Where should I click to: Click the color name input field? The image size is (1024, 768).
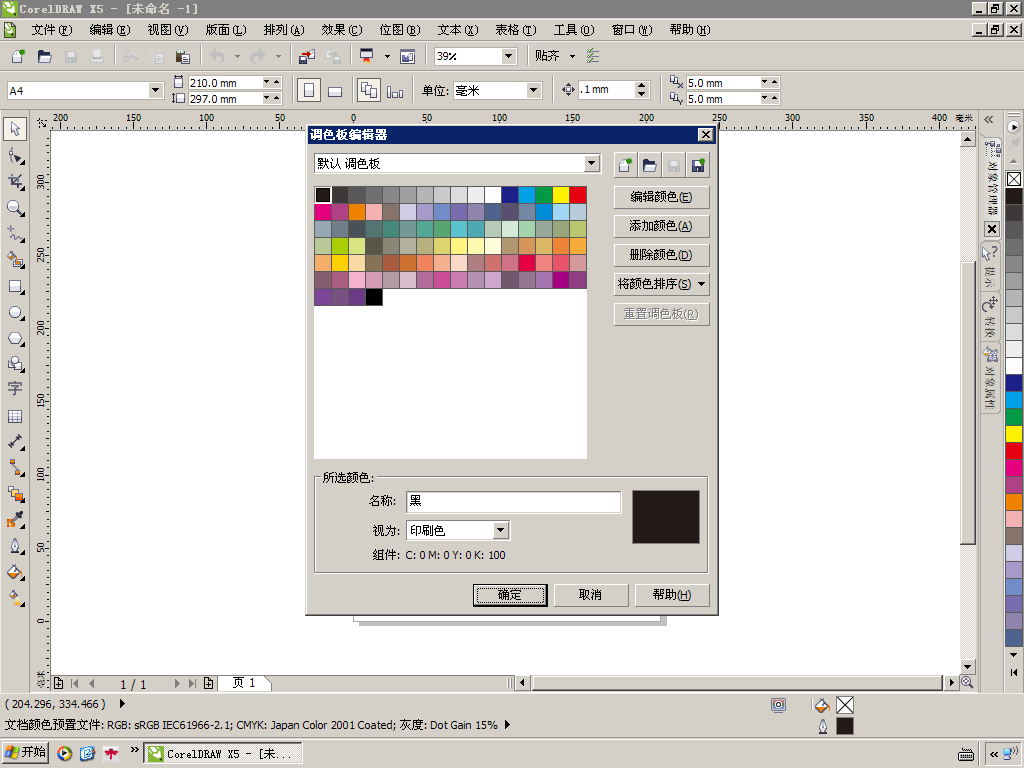pyautogui.click(x=513, y=502)
